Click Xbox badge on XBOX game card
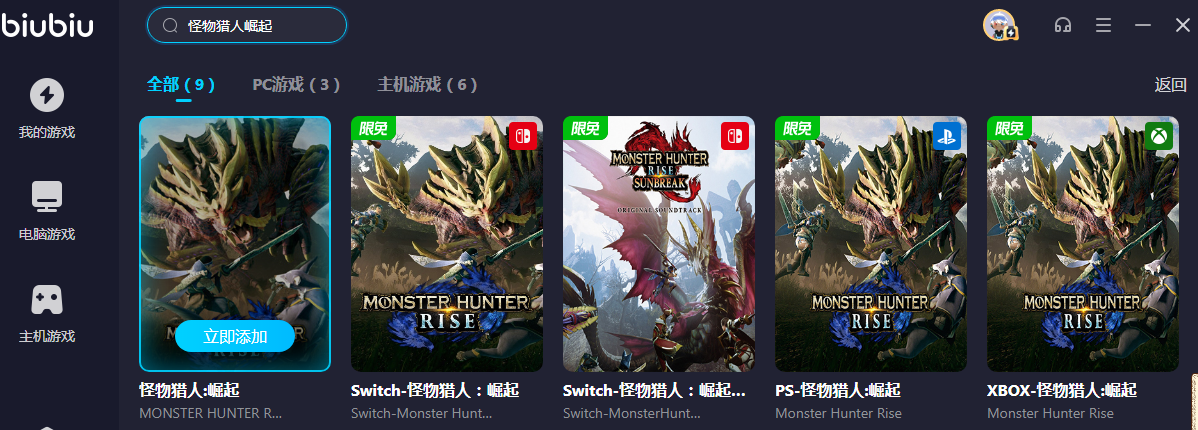1198x430 pixels. 1159,136
